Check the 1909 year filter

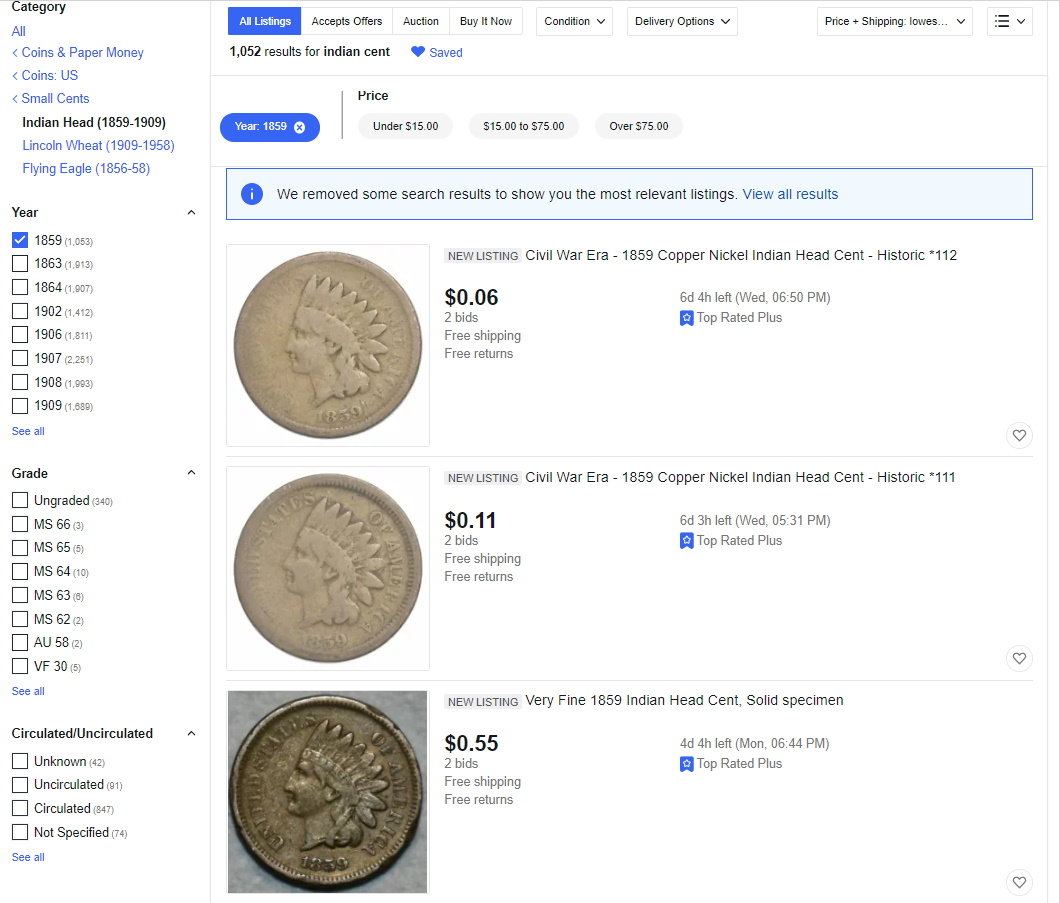click(x=20, y=405)
